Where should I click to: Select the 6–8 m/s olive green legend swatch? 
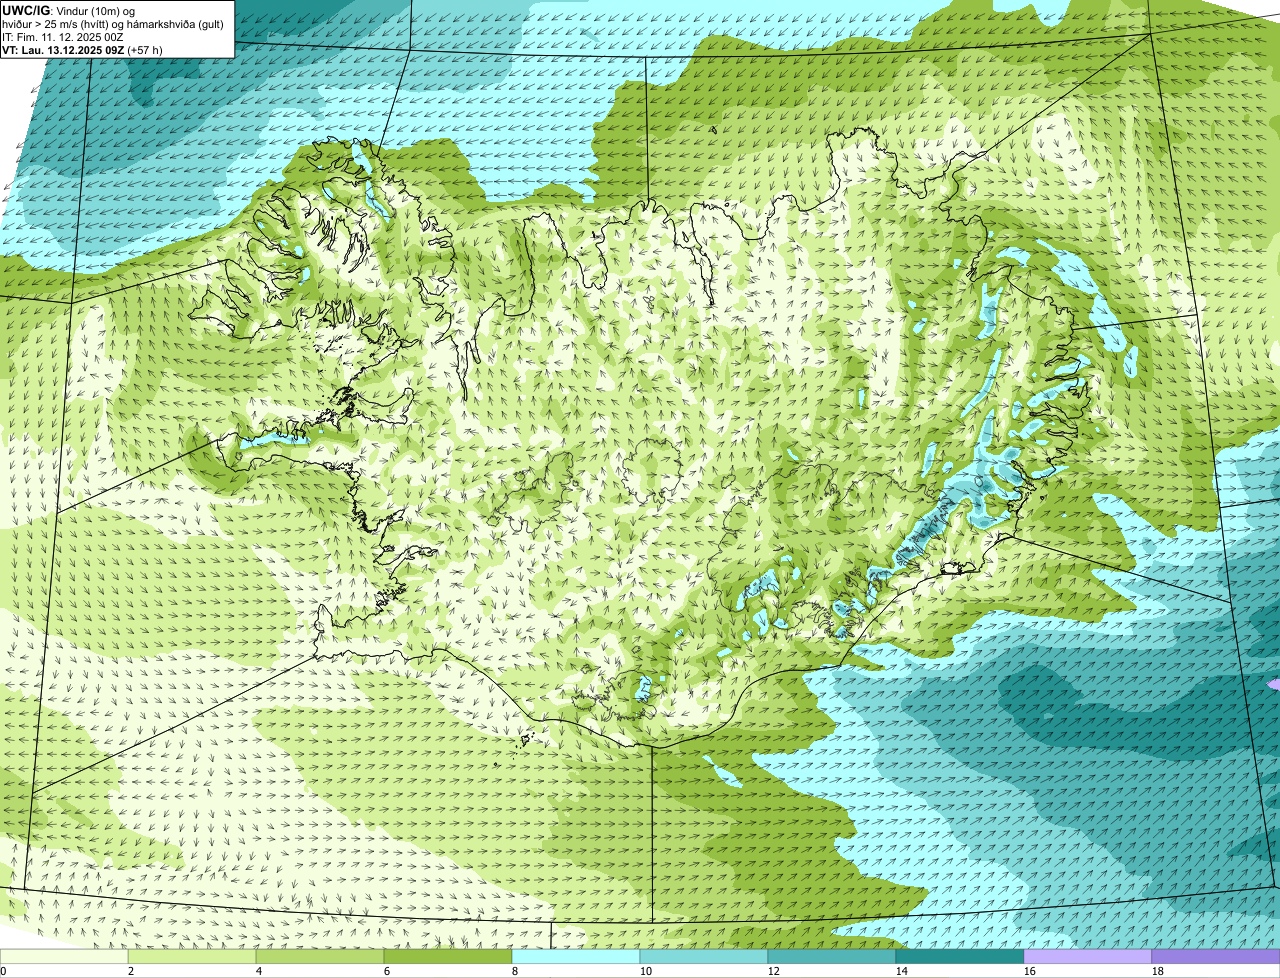448,956
